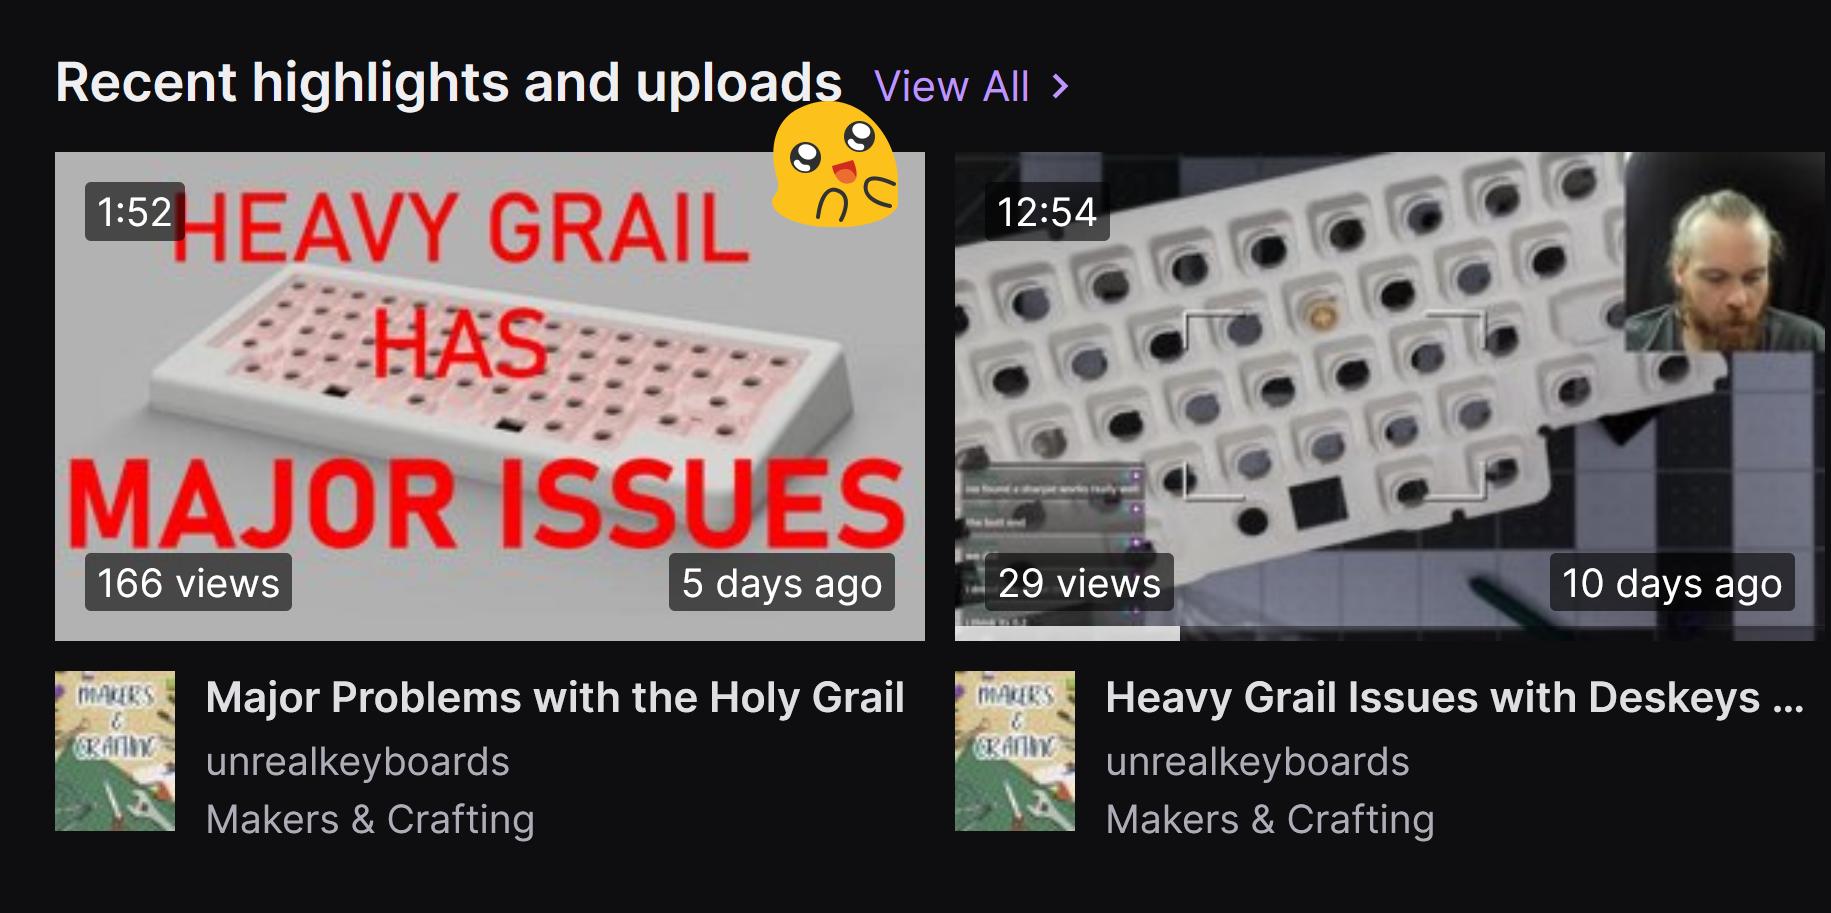The image size is (1831, 913).
Task: Click the 29 views label
Action: coord(1079,582)
